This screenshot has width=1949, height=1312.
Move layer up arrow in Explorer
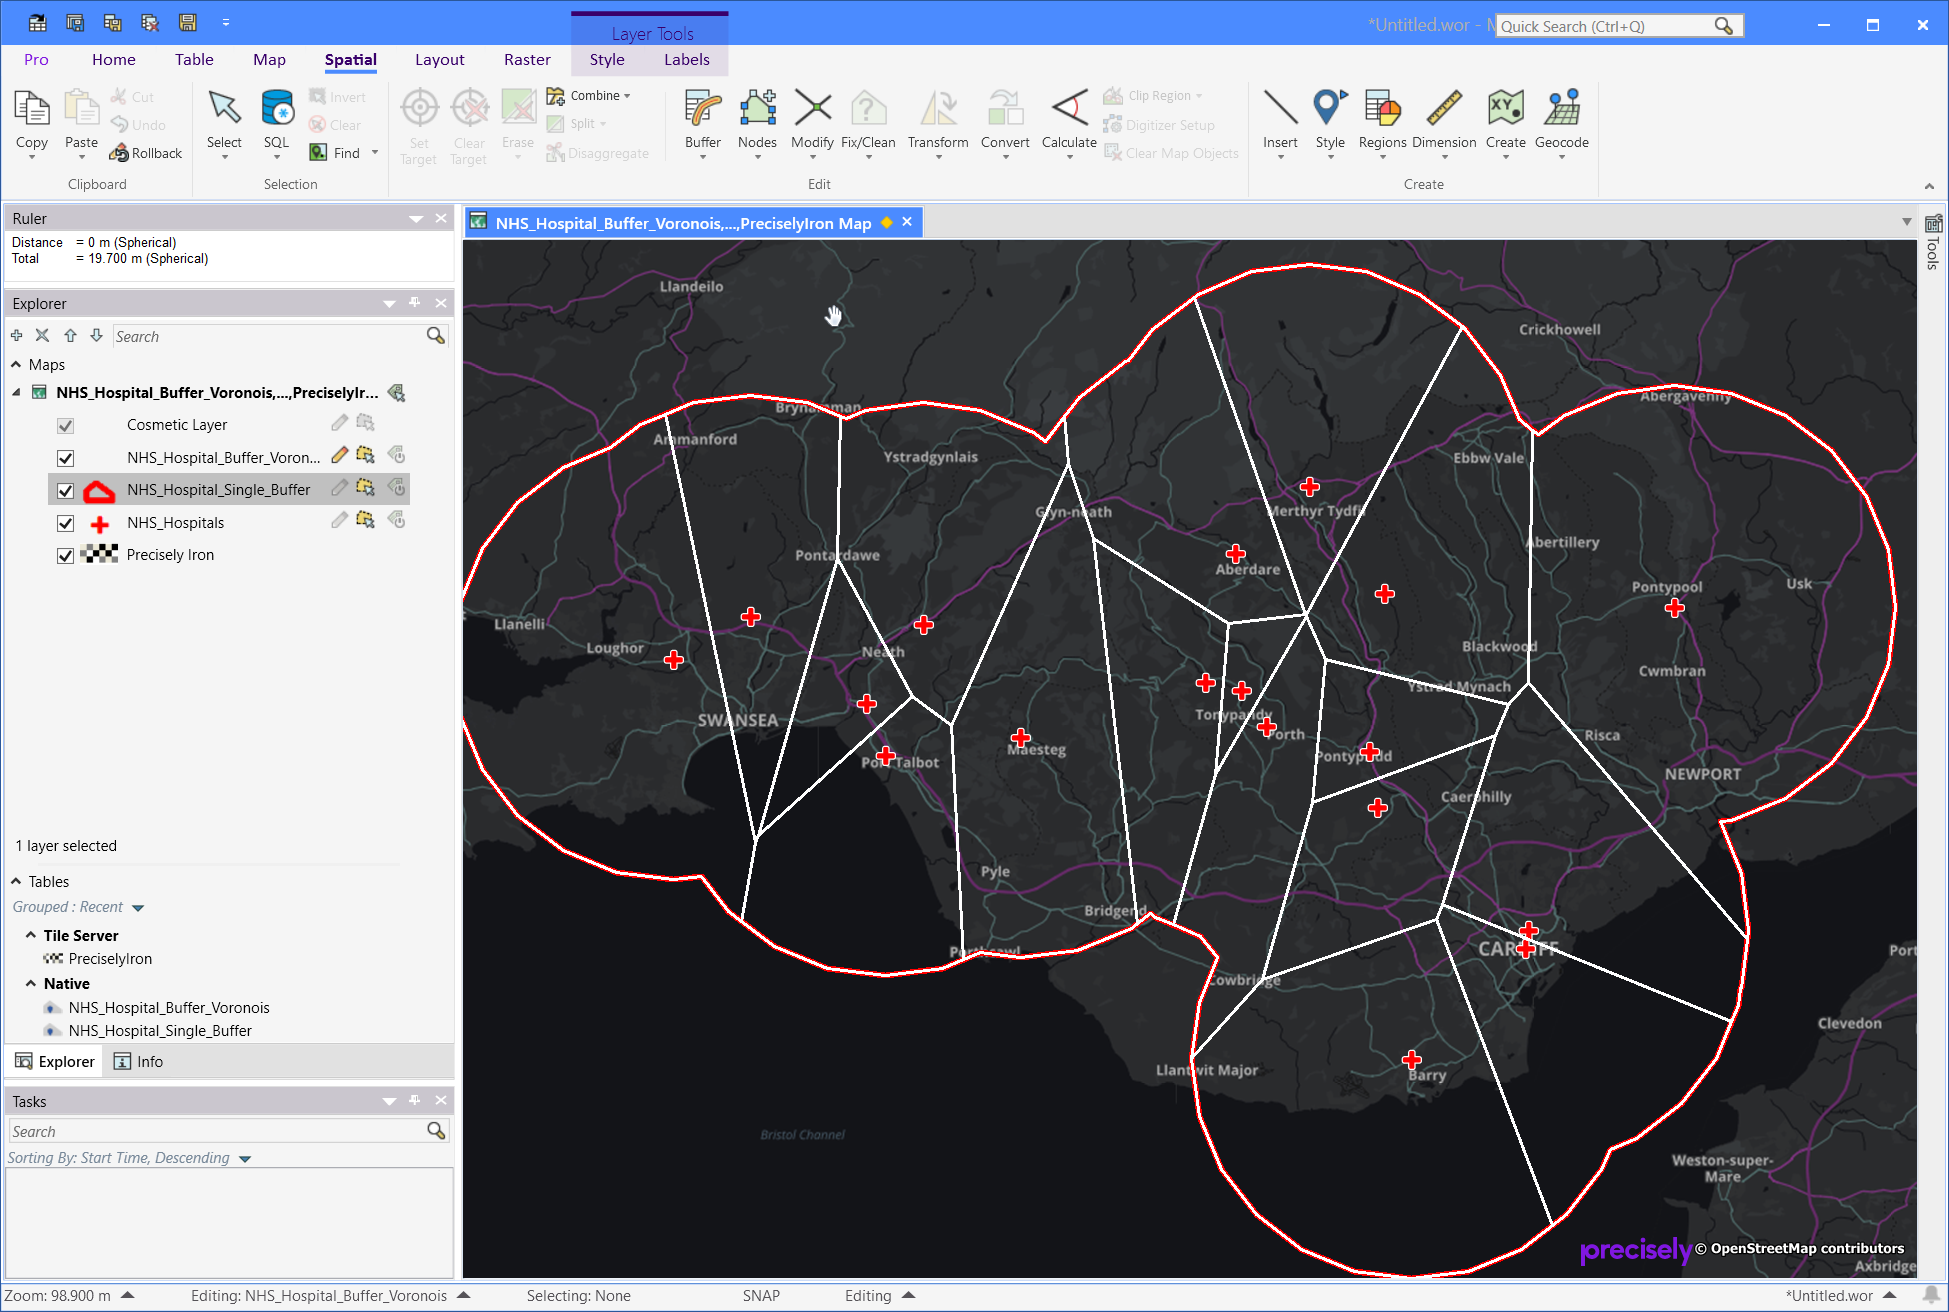(70, 335)
